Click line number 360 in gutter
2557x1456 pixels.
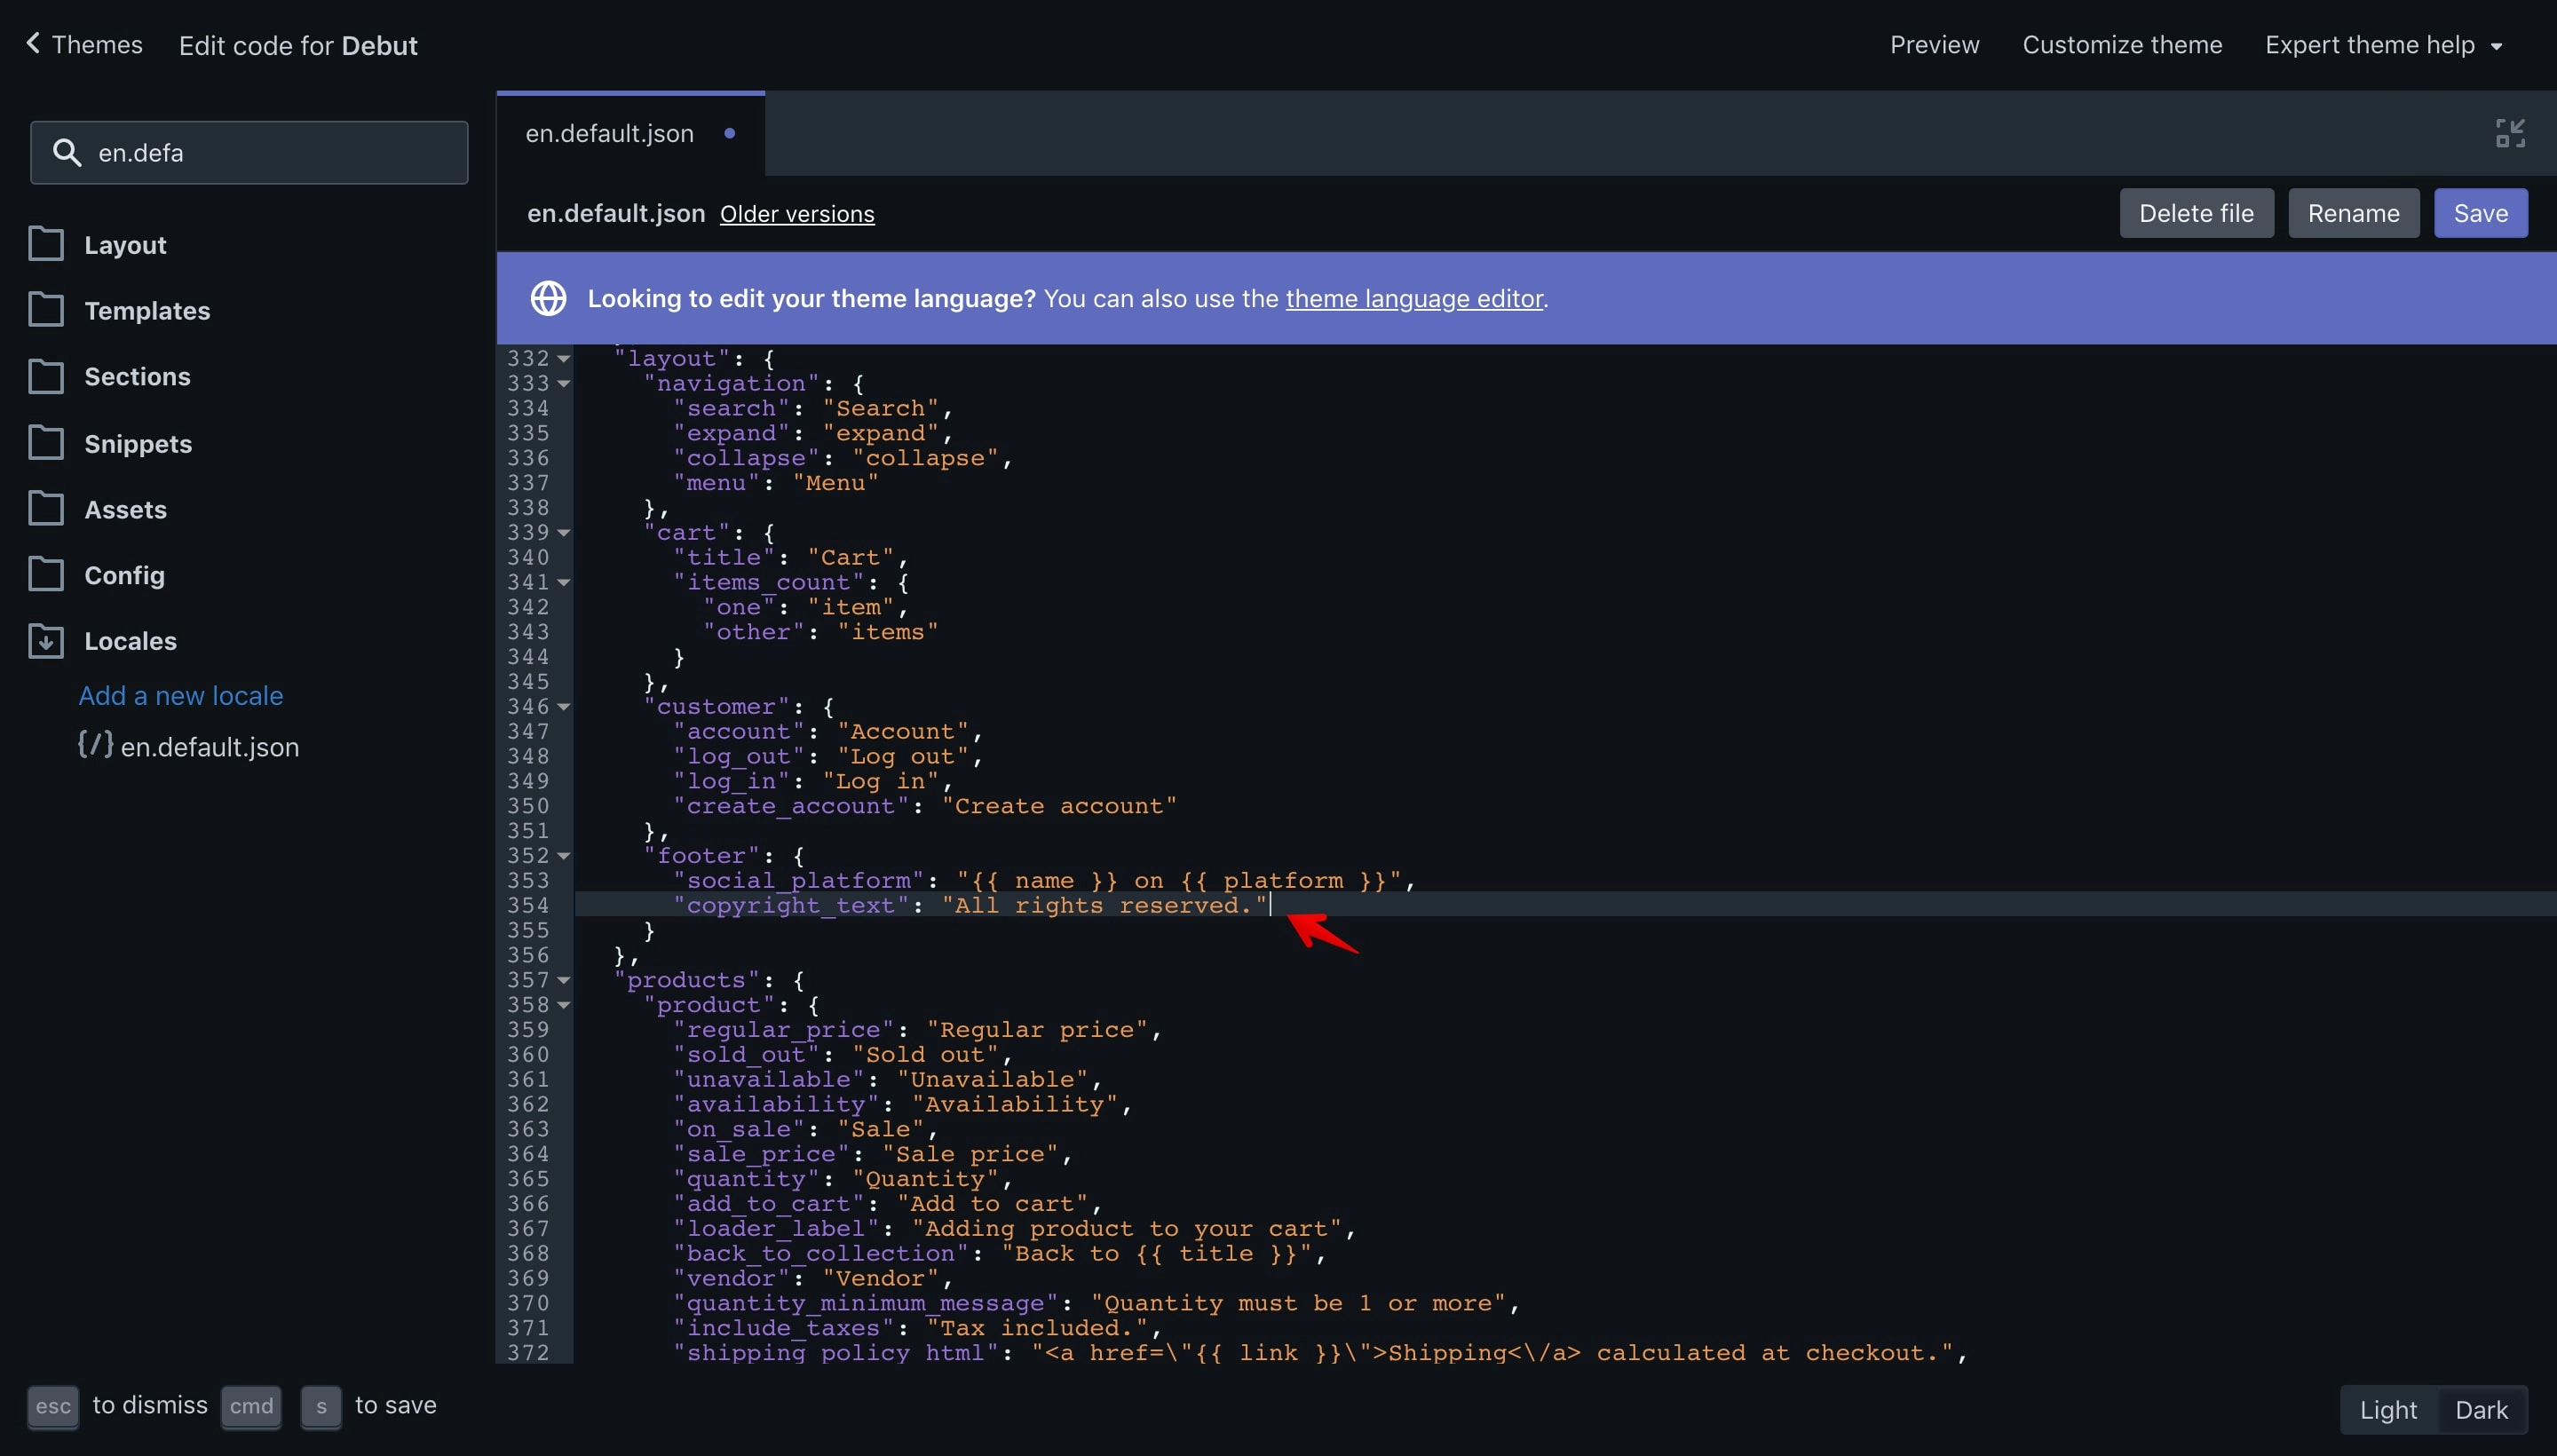pyautogui.click(x=529, y=1055)
